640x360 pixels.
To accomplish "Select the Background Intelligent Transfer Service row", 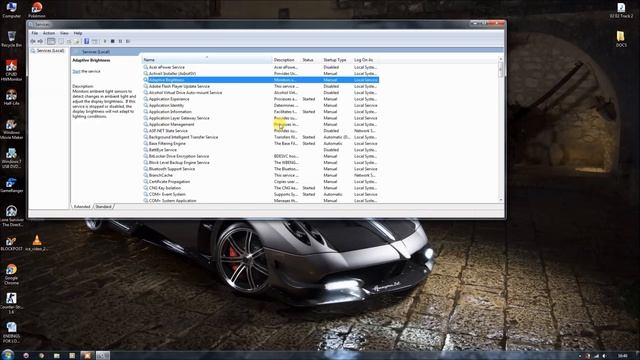I will point(260,137).
